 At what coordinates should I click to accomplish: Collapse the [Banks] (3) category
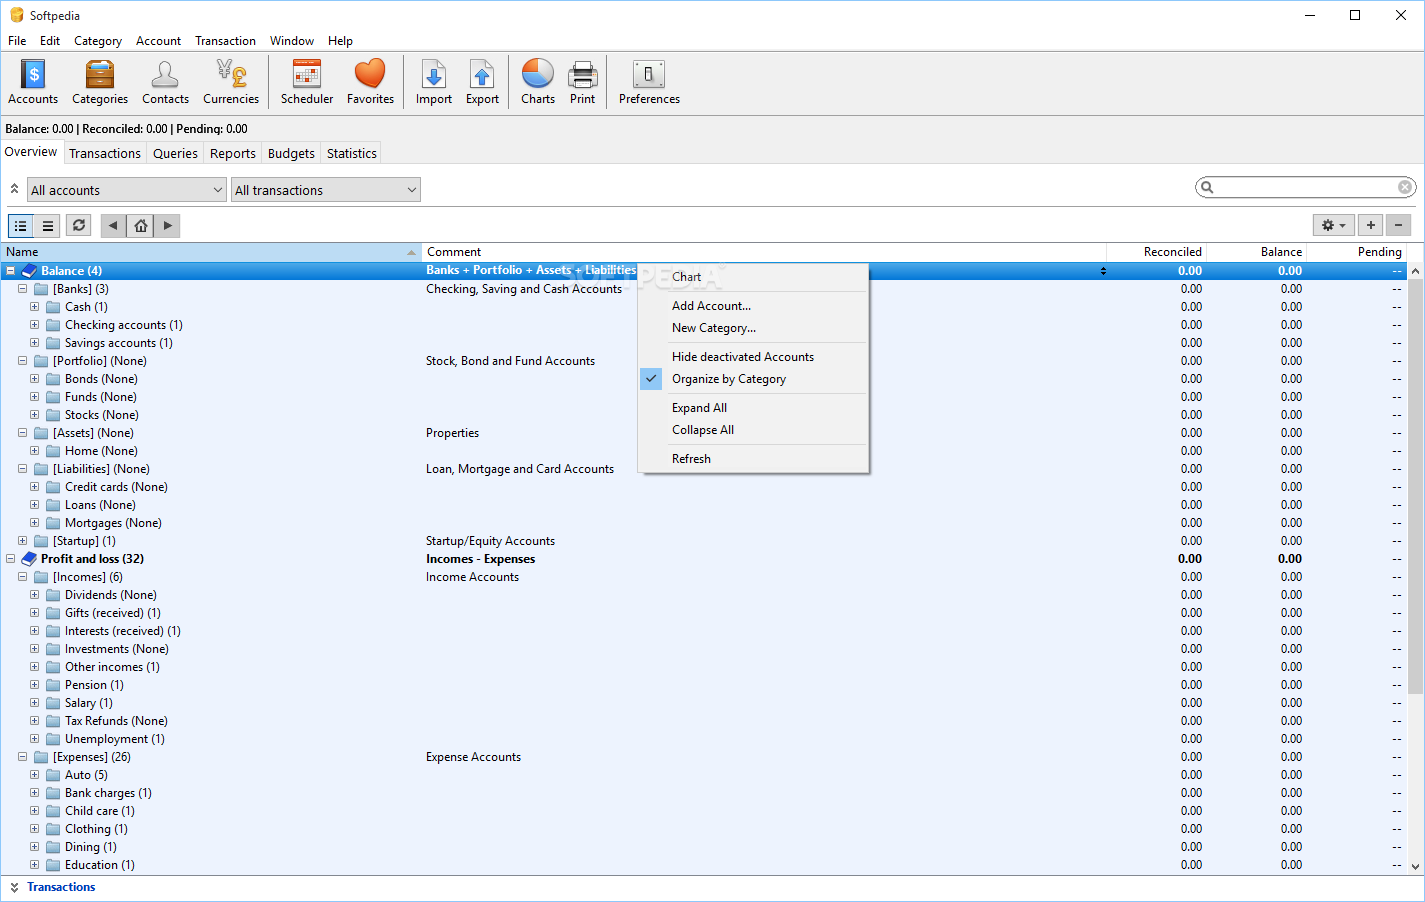point(23,289)
